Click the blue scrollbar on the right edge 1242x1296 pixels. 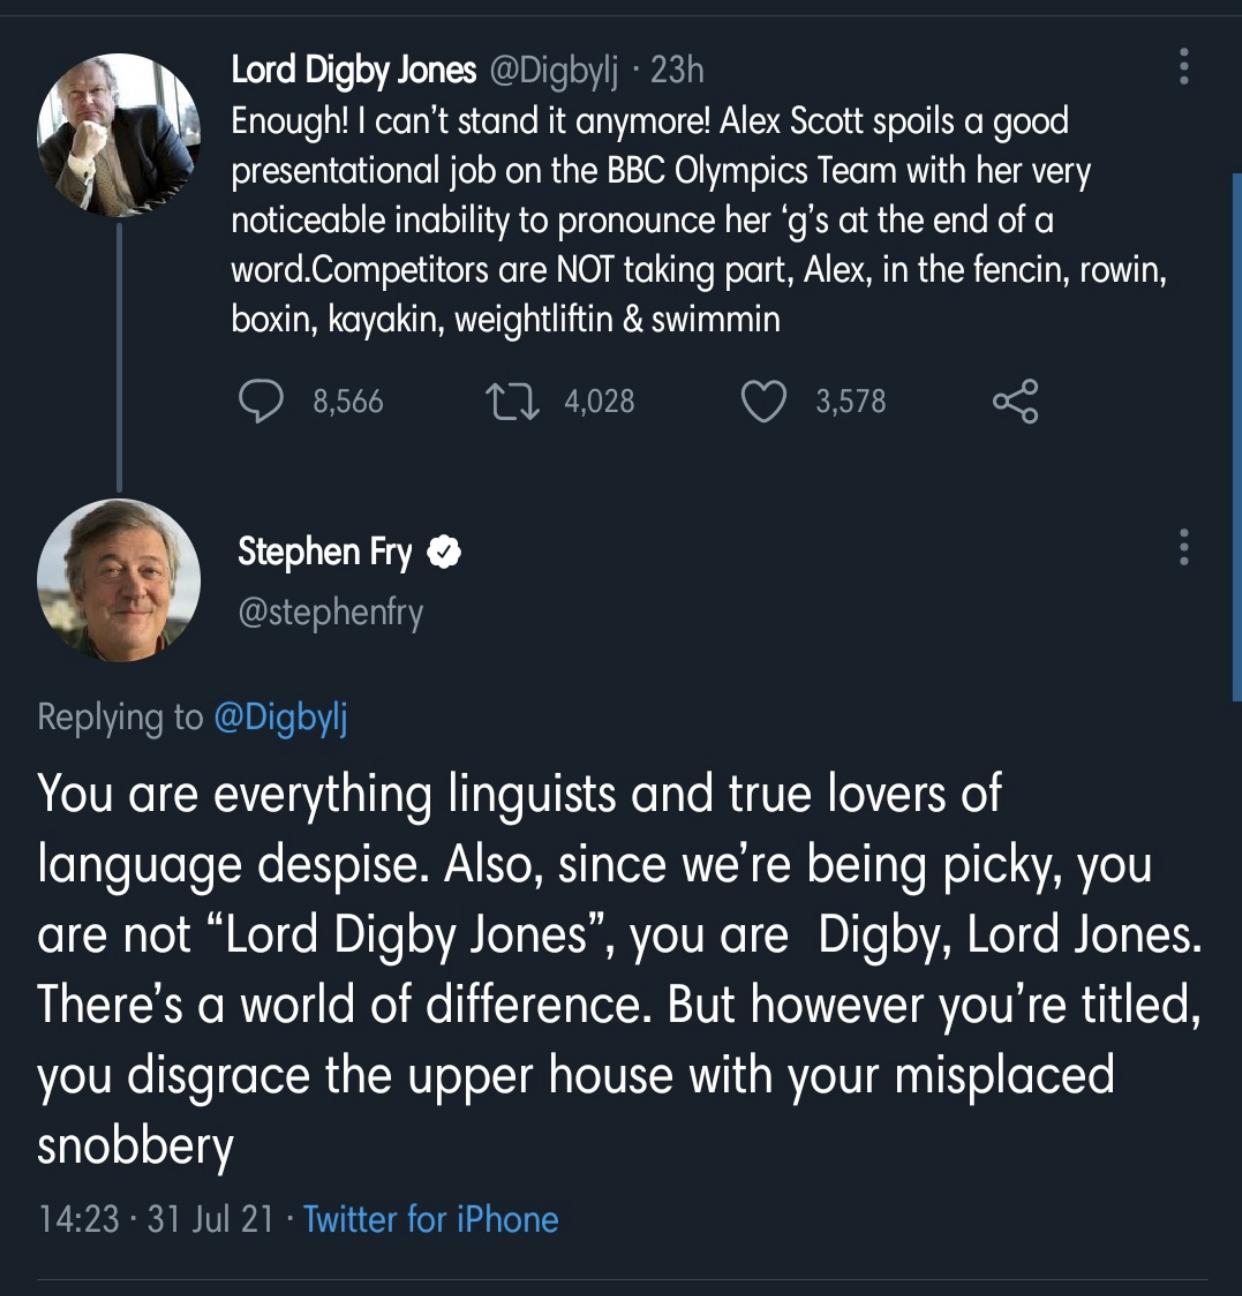(x=1237, y=435)
